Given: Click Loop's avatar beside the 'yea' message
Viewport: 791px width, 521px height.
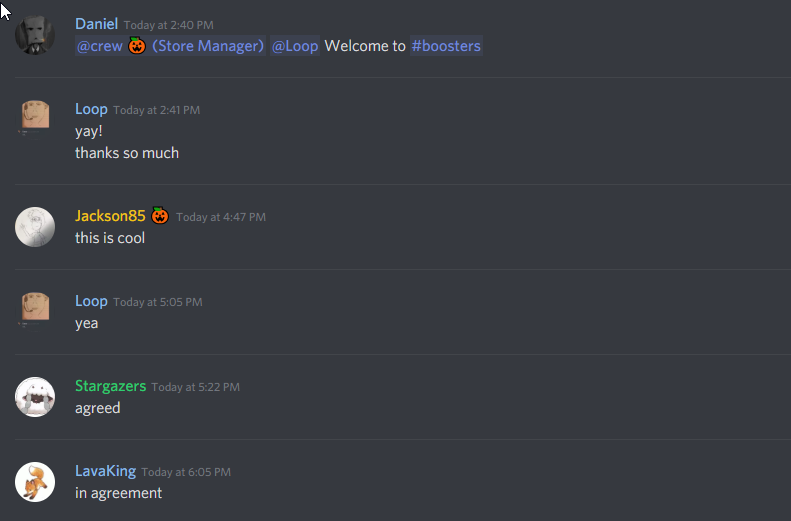Looking at the screenshot, I should tap(35, 312).
